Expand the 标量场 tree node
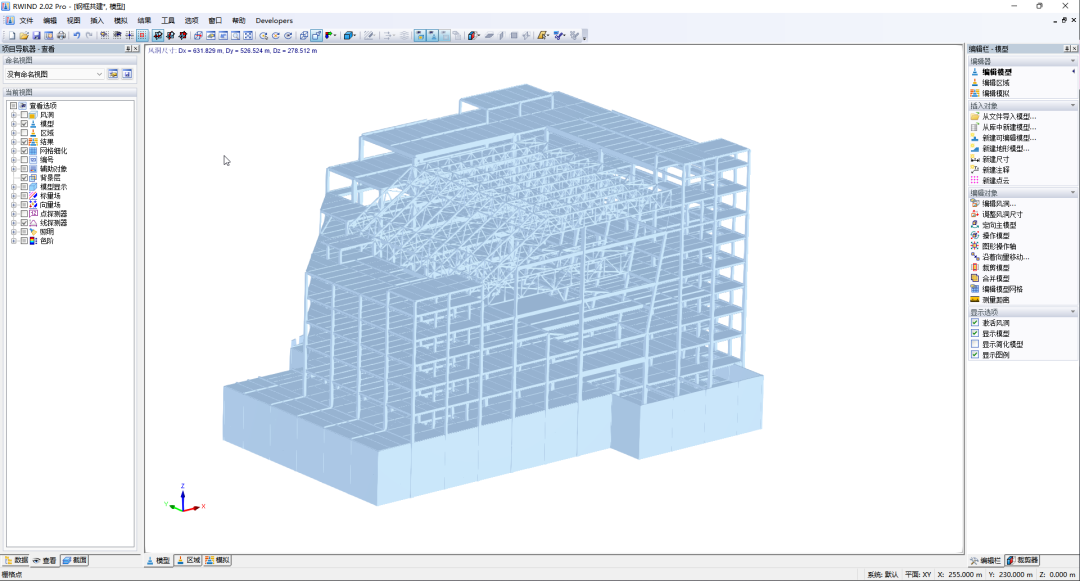 point(14,196)
